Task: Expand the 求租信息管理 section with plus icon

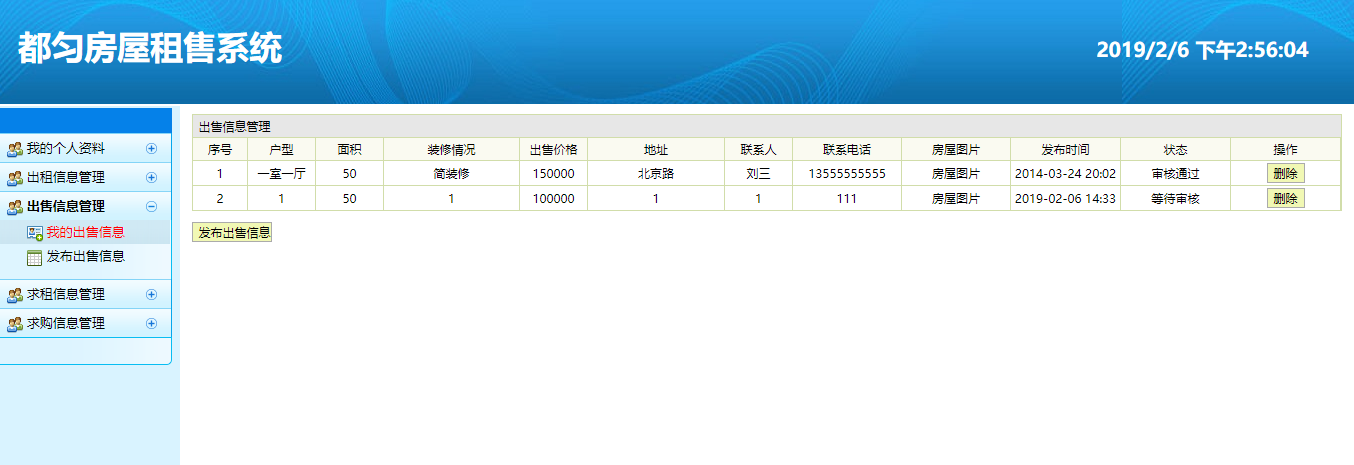Action: (151, 295)
